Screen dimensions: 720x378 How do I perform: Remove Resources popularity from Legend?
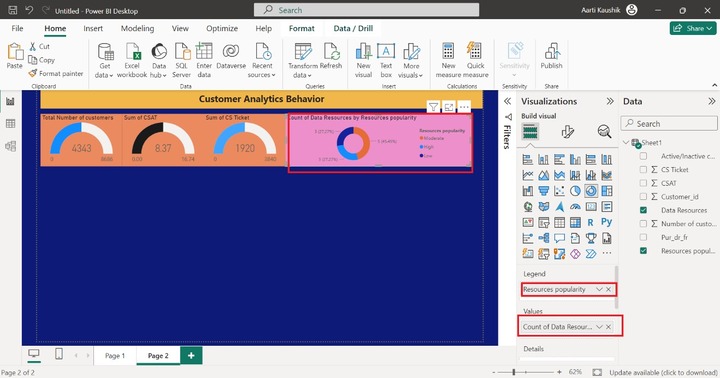click(608, 289)
